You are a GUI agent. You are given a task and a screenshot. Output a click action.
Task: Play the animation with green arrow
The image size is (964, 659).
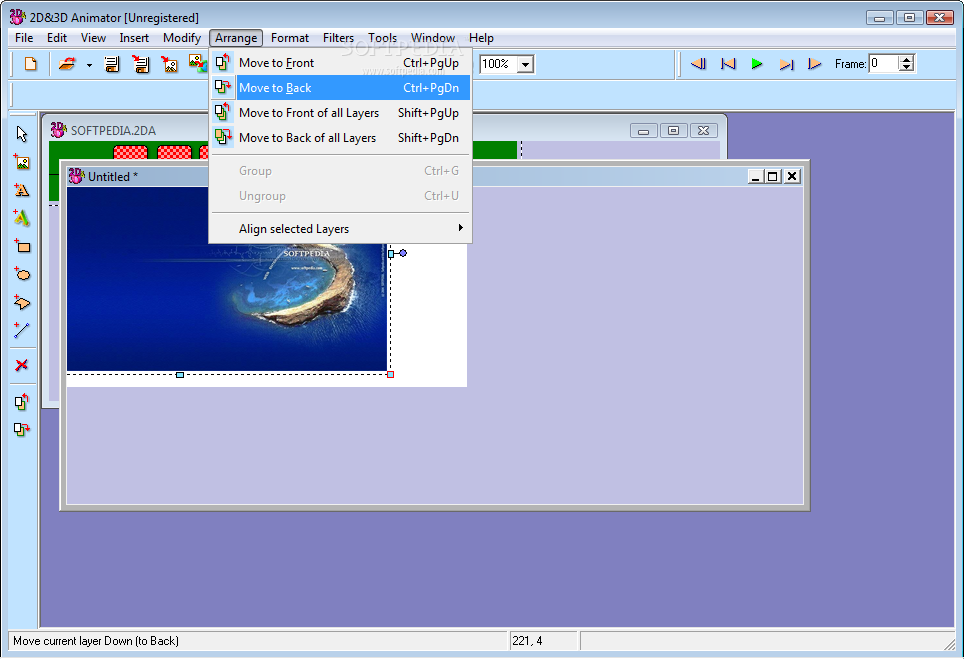pyautogui.click(x=757, y=64)
